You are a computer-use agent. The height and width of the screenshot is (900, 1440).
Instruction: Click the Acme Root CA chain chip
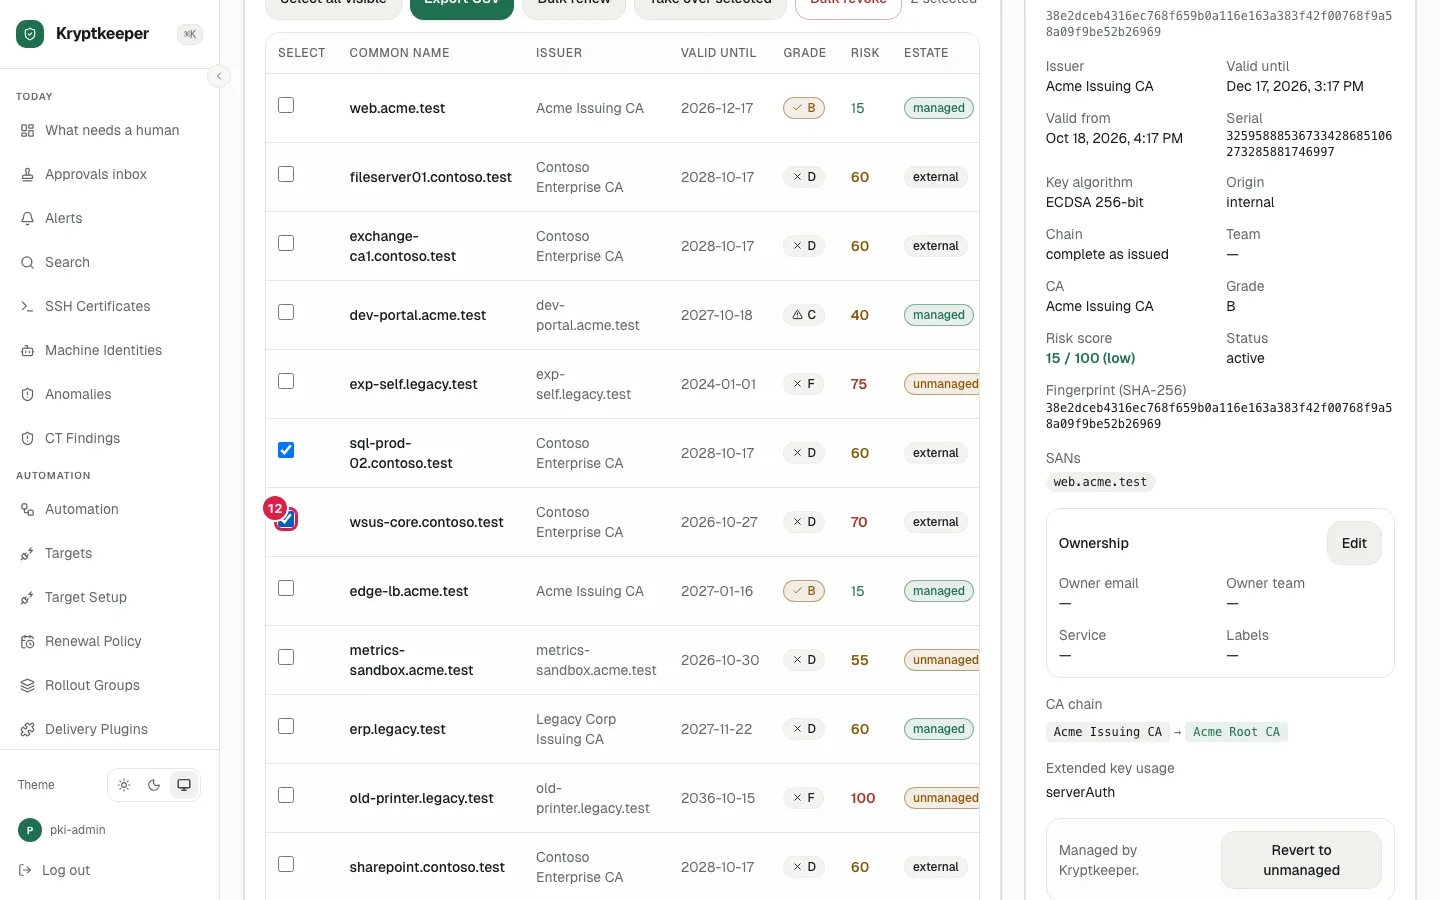(1236, 732)
